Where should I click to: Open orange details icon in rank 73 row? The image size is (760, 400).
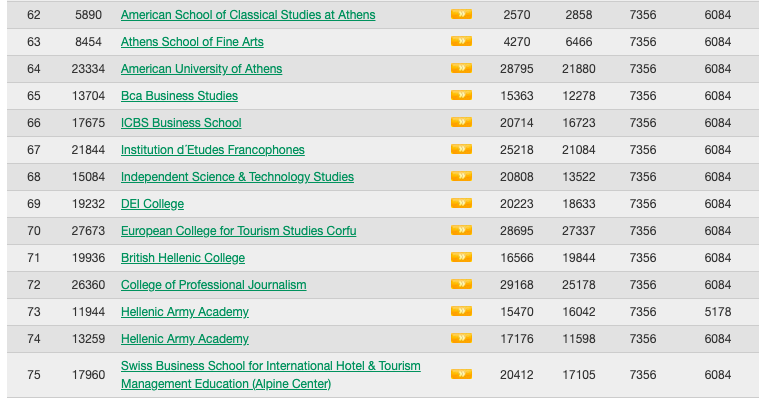[x=461, y=311]
